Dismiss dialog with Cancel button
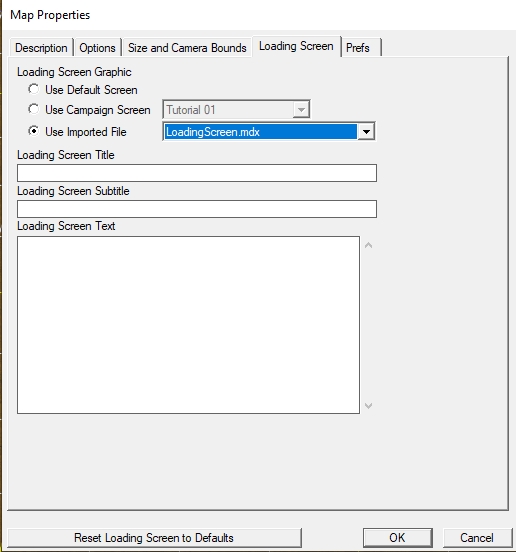Viewport: 516px width, 552px height. point(477,538)
